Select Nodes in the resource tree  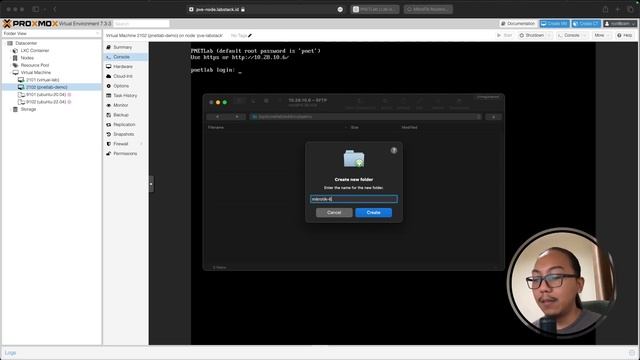[27, 58]
